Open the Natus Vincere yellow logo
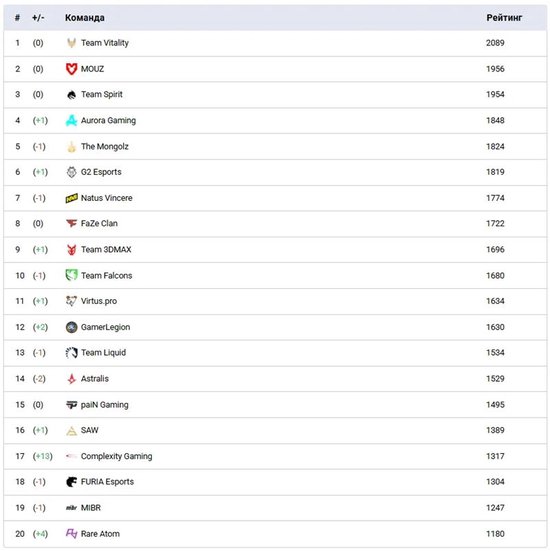The height and width of the screenshot is (551, 550). click(71, 198)
